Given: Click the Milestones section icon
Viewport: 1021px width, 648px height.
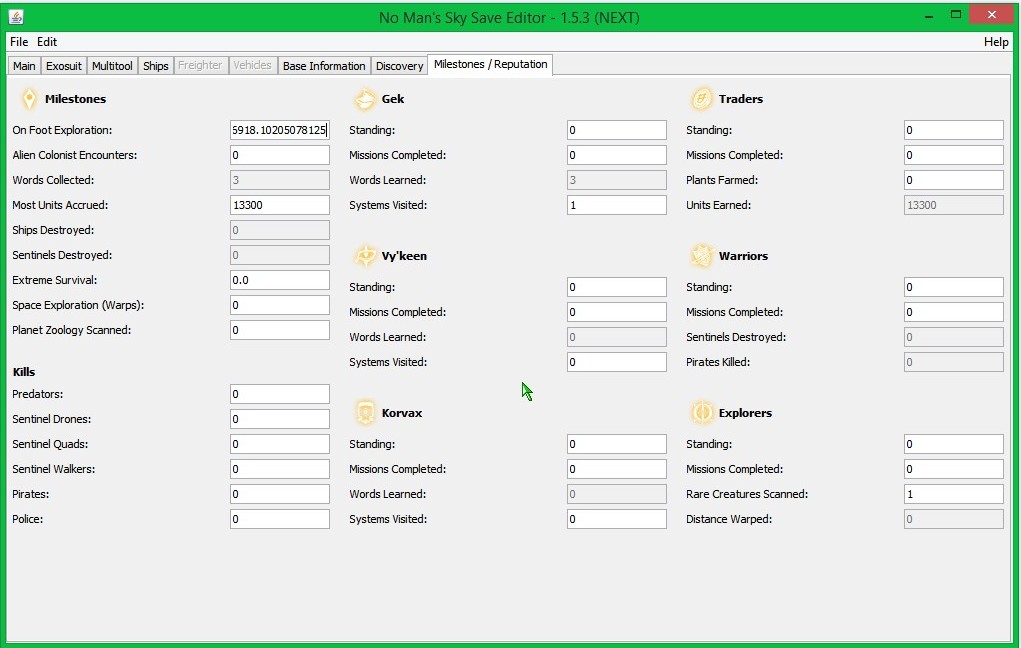Looking at the screenshot, I should [29, 99].
